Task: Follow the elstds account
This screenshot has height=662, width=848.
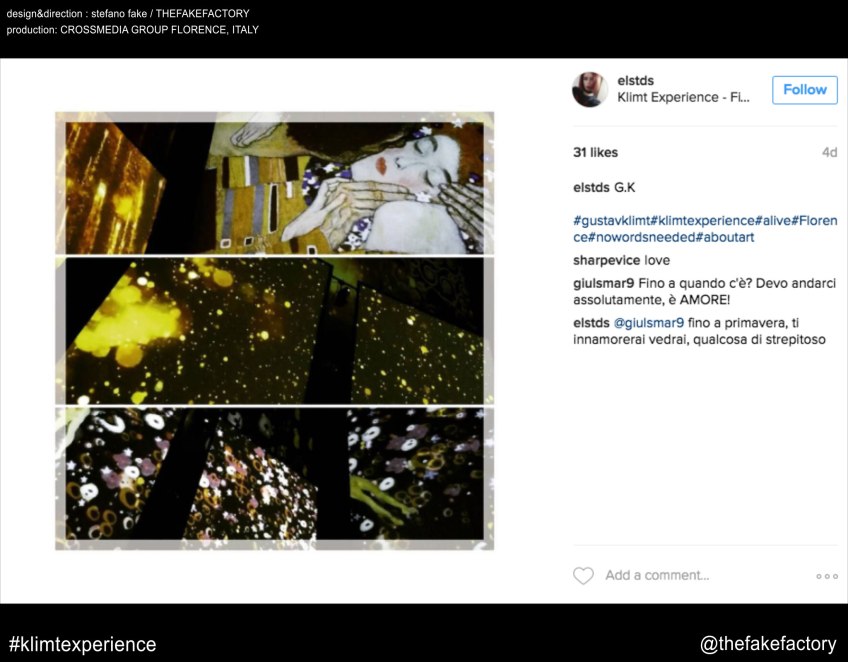Action: point(805,90)
